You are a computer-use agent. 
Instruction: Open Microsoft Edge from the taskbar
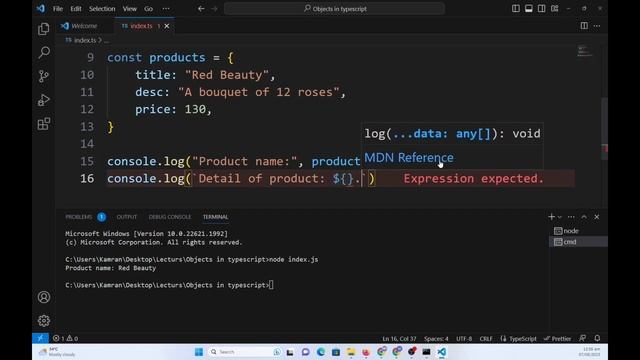(x=320, y=352)
